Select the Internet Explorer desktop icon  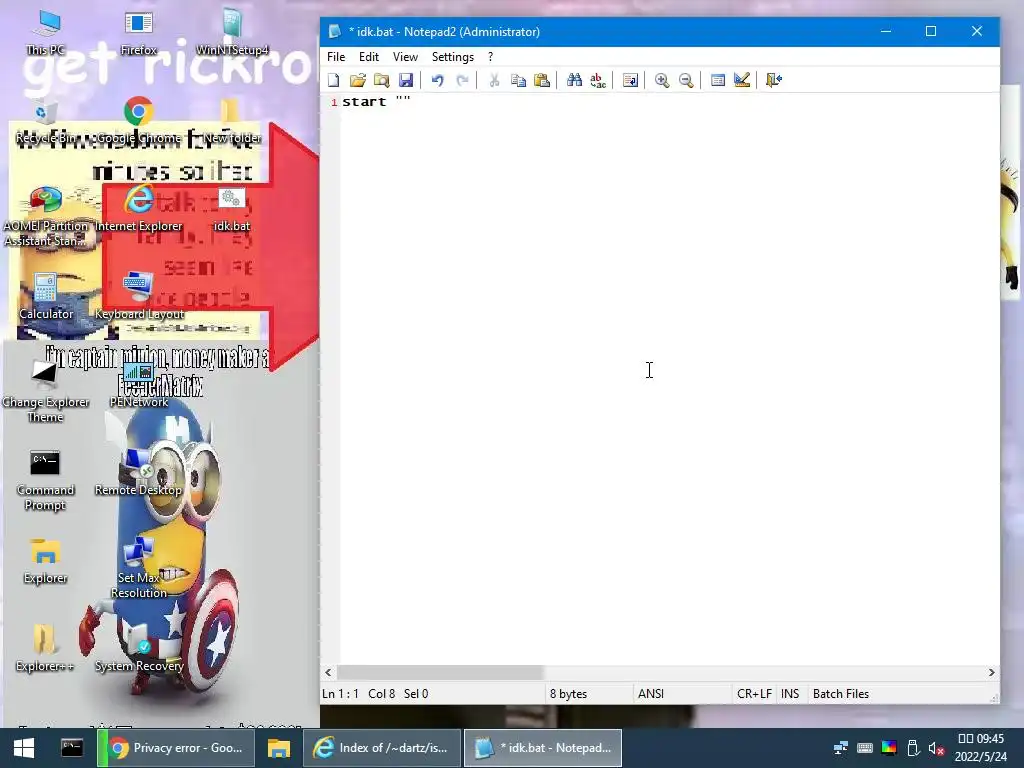pyautogui.click(x=138, y=209)
